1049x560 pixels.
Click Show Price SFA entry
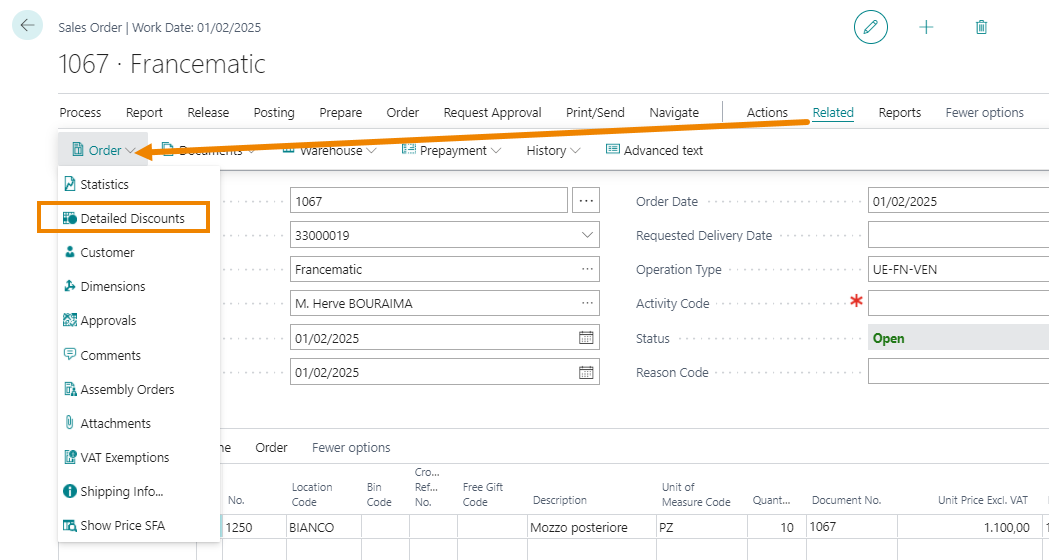coord(114,525)
